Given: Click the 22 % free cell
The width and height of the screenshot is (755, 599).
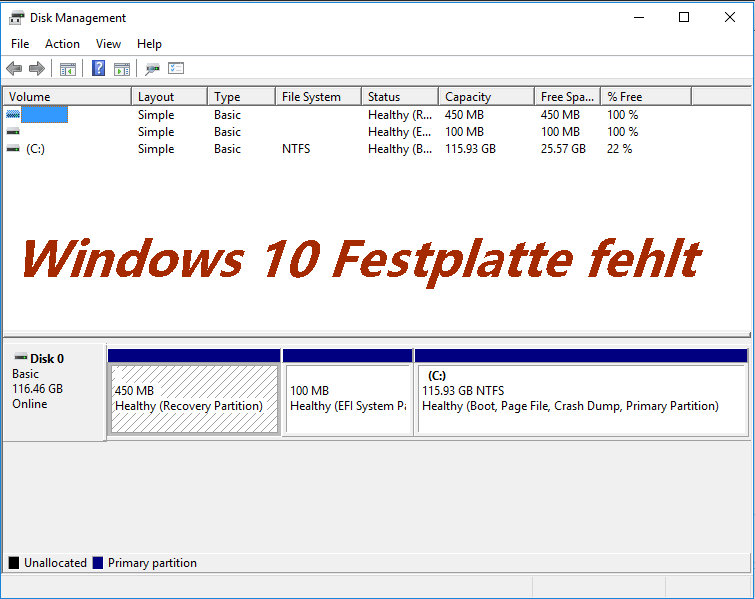Looking at the screenshot, I should click(x=620, y=149).
